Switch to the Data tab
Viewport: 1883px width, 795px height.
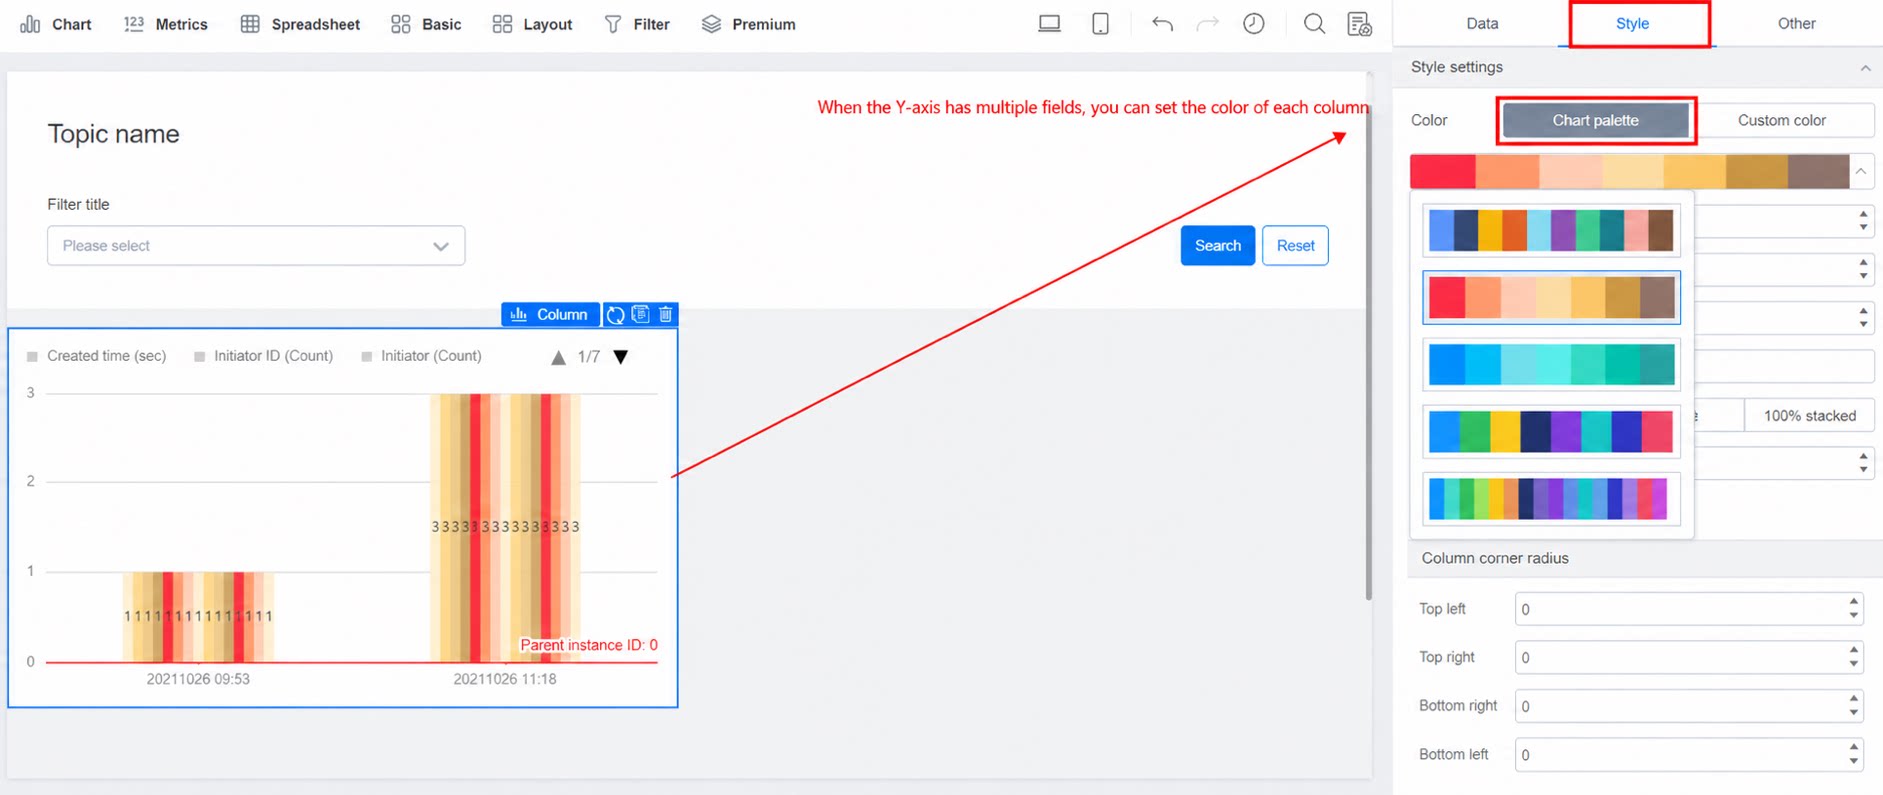pyautogui.click(x=1482, y=24)
